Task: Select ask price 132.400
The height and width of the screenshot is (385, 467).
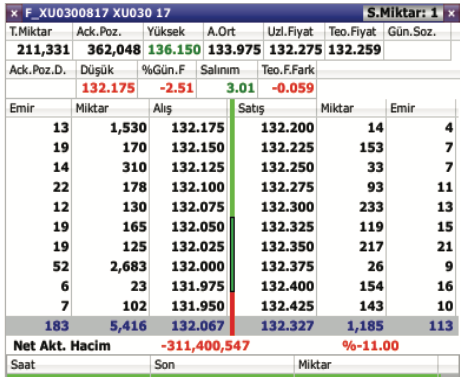Action: [x=287, y=287]
